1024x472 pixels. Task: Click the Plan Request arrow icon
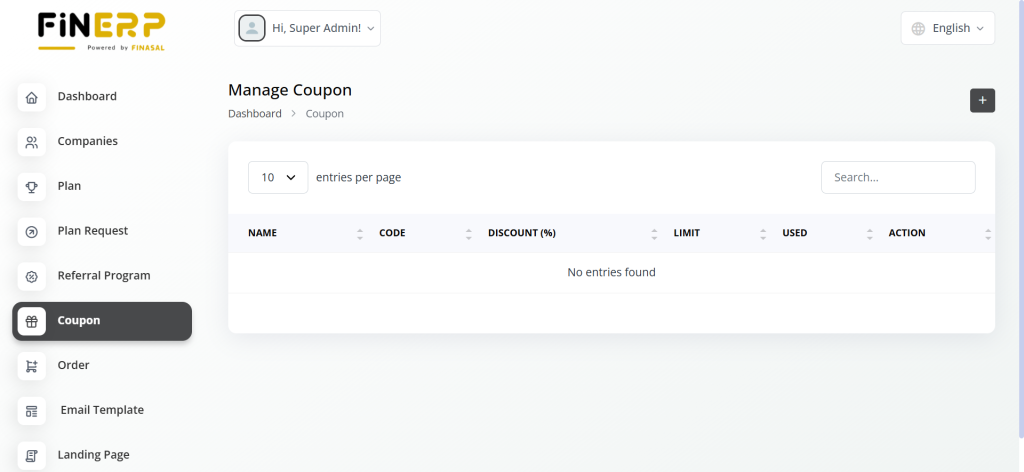click(32, 232)
